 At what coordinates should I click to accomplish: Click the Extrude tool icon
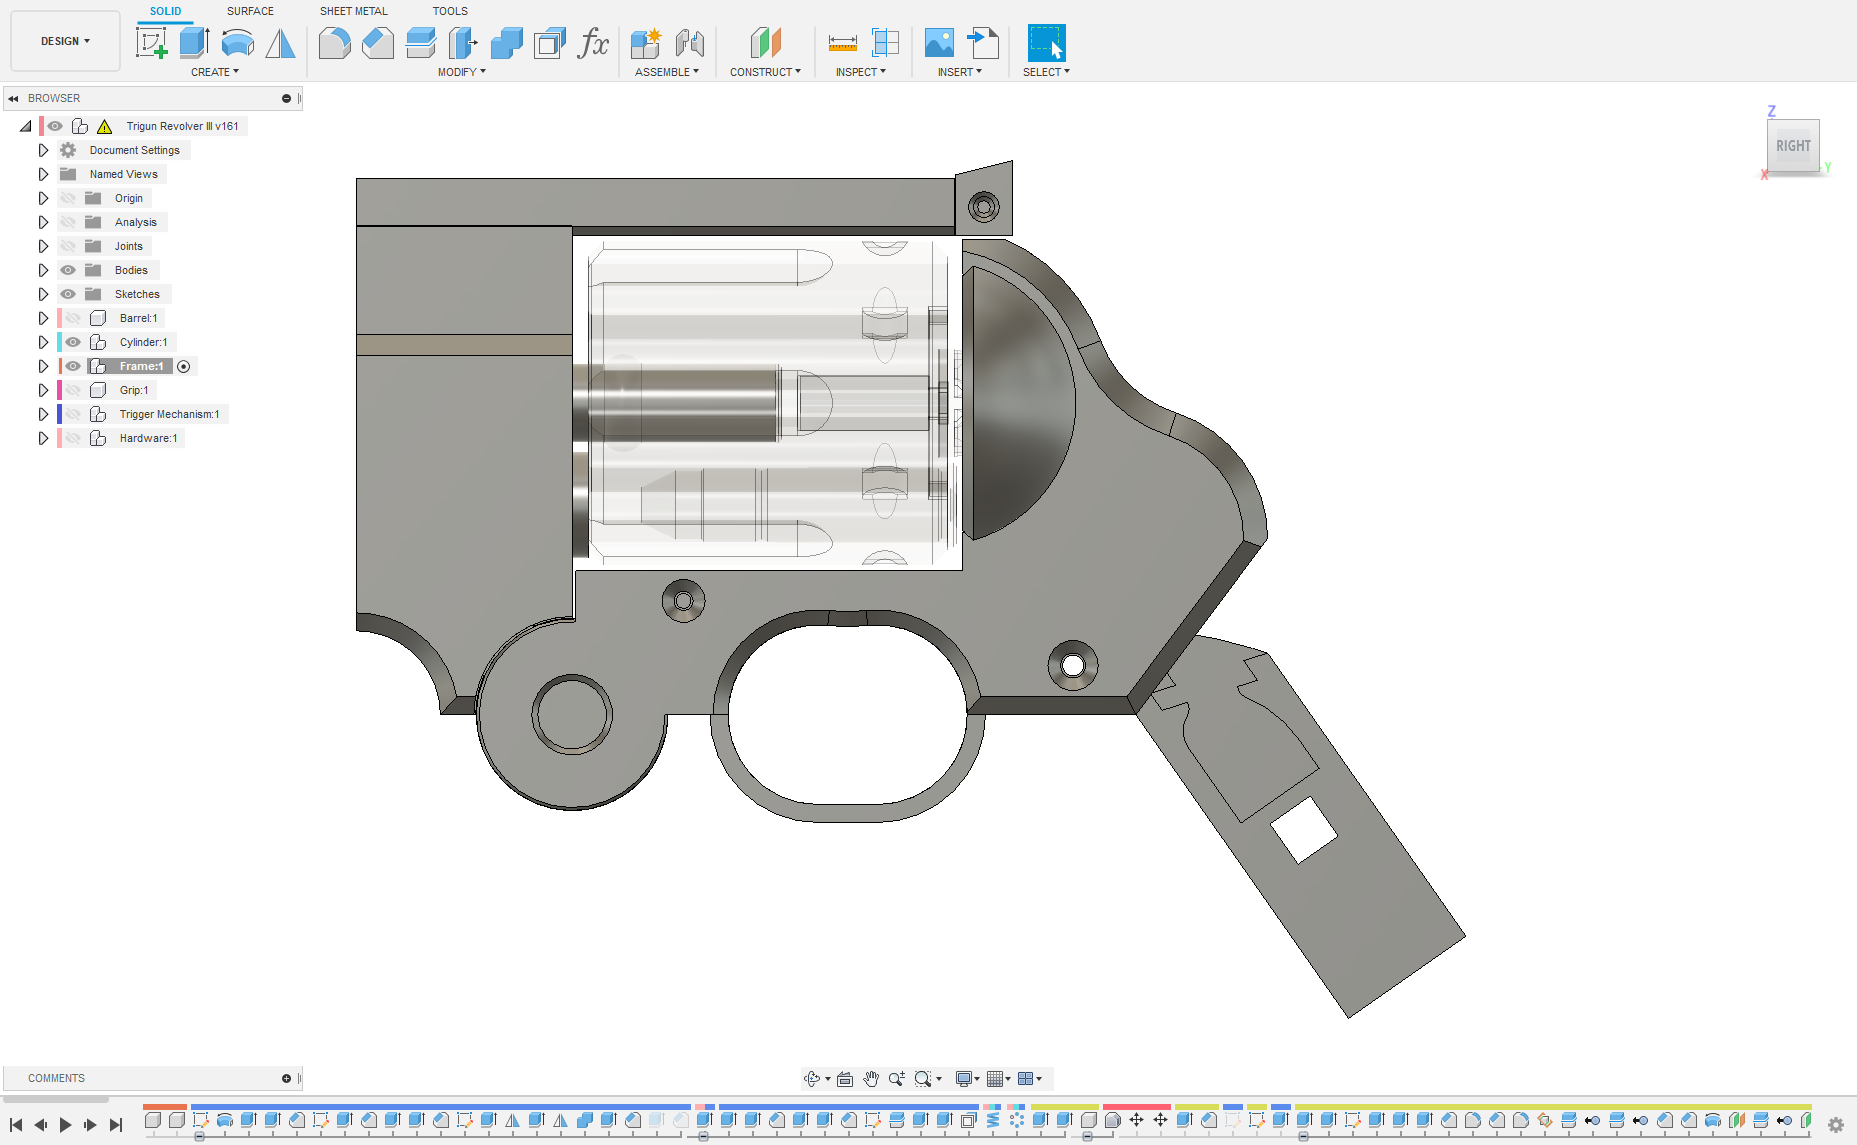coord(194,43)
